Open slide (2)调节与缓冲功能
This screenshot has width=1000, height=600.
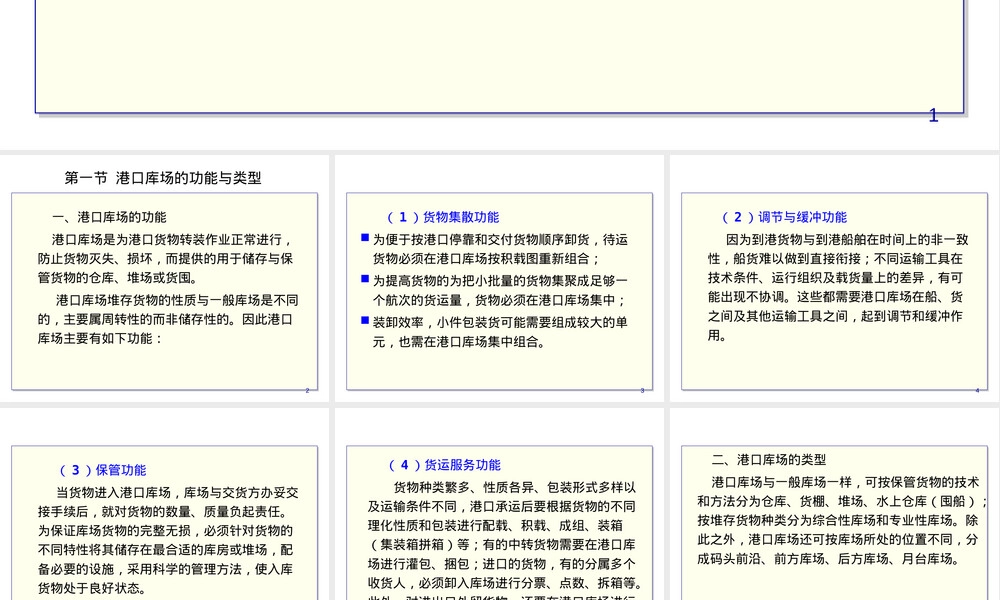pos(834,279)
